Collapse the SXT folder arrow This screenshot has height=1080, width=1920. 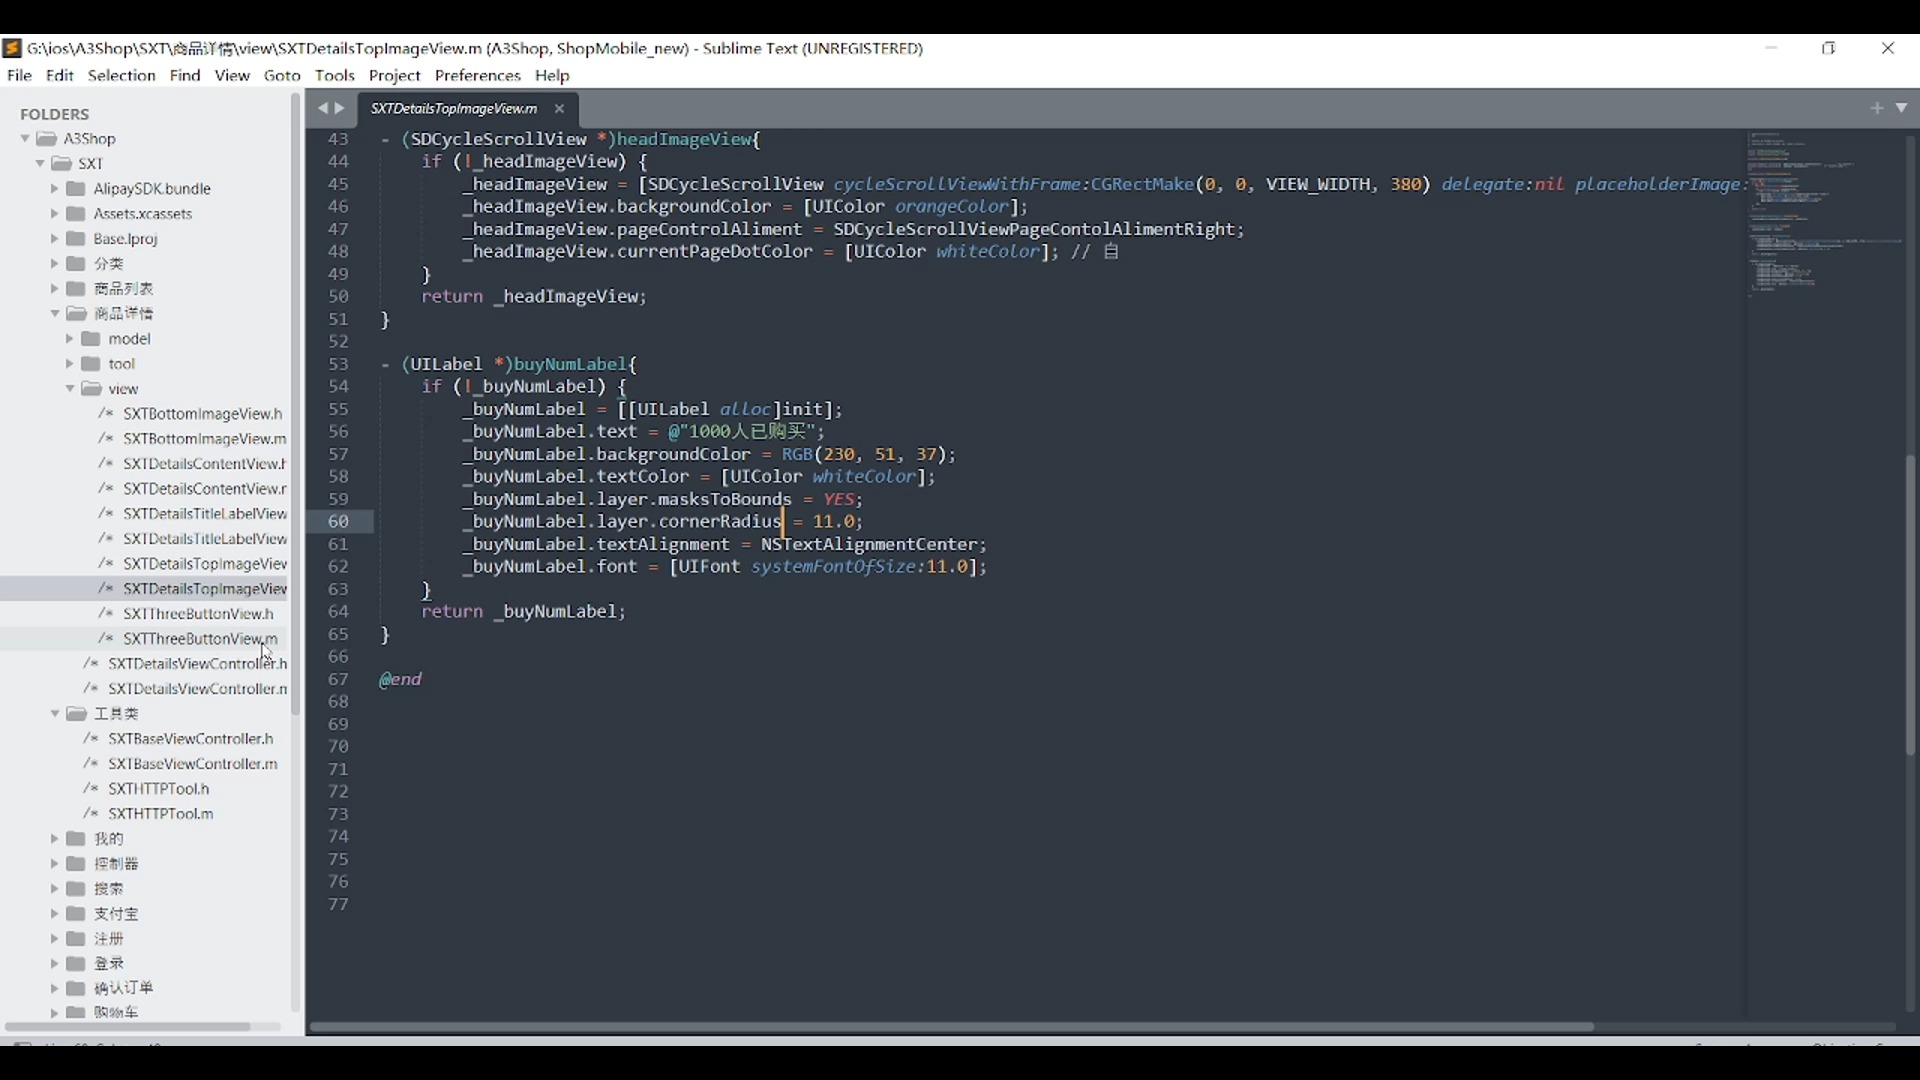tap(40, 163)
